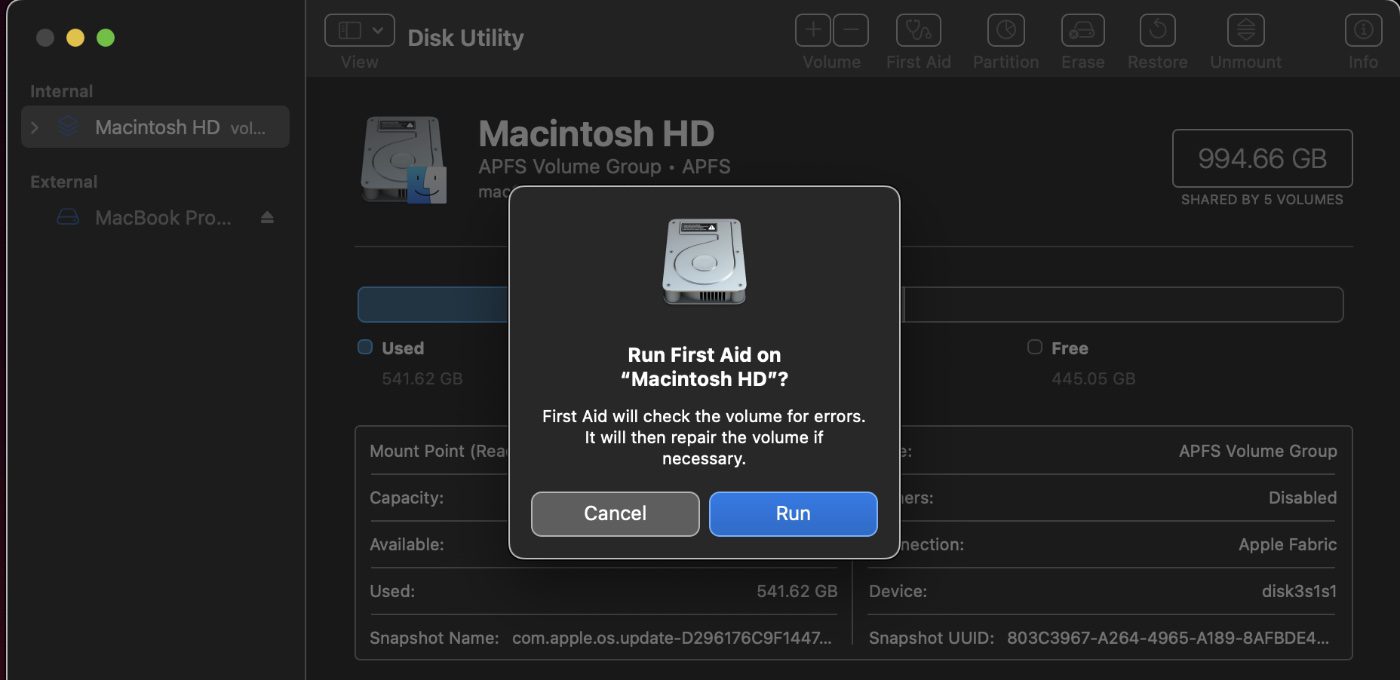1400x680 pixels.
Task: Click the disk usage bar
Action: pos(1120,305)
